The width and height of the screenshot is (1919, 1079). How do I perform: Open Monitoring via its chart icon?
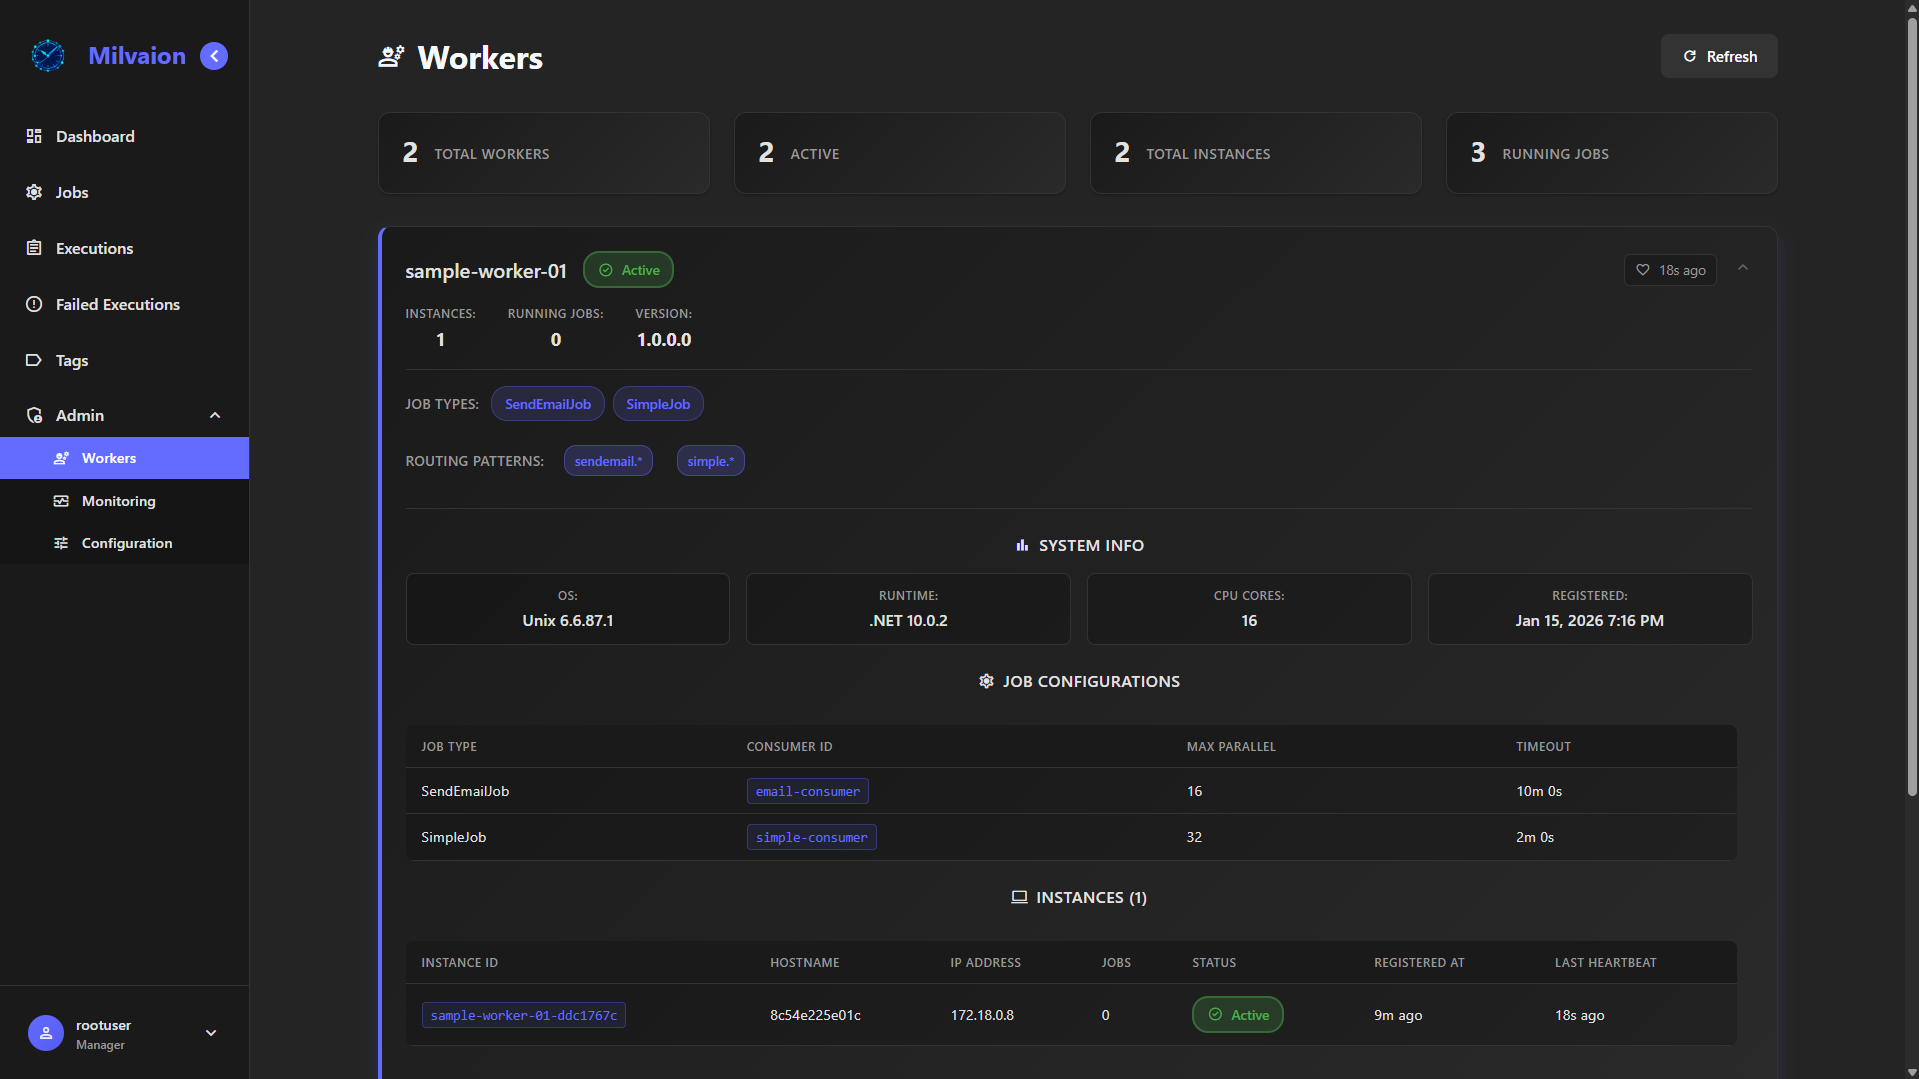61,501
